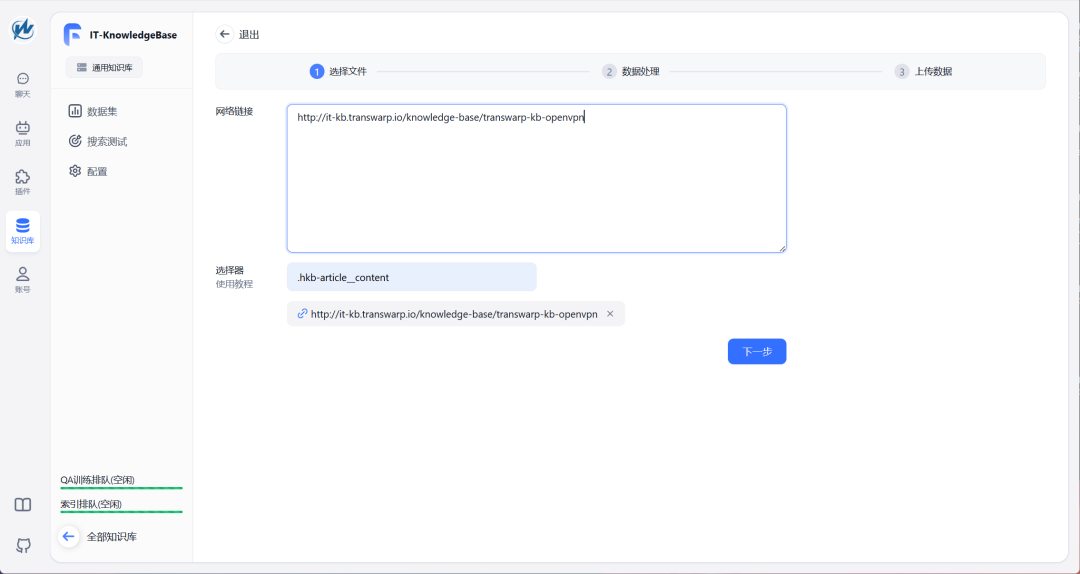
Task: Open the 使用教程 tutorial link
Action: point(234,284)
